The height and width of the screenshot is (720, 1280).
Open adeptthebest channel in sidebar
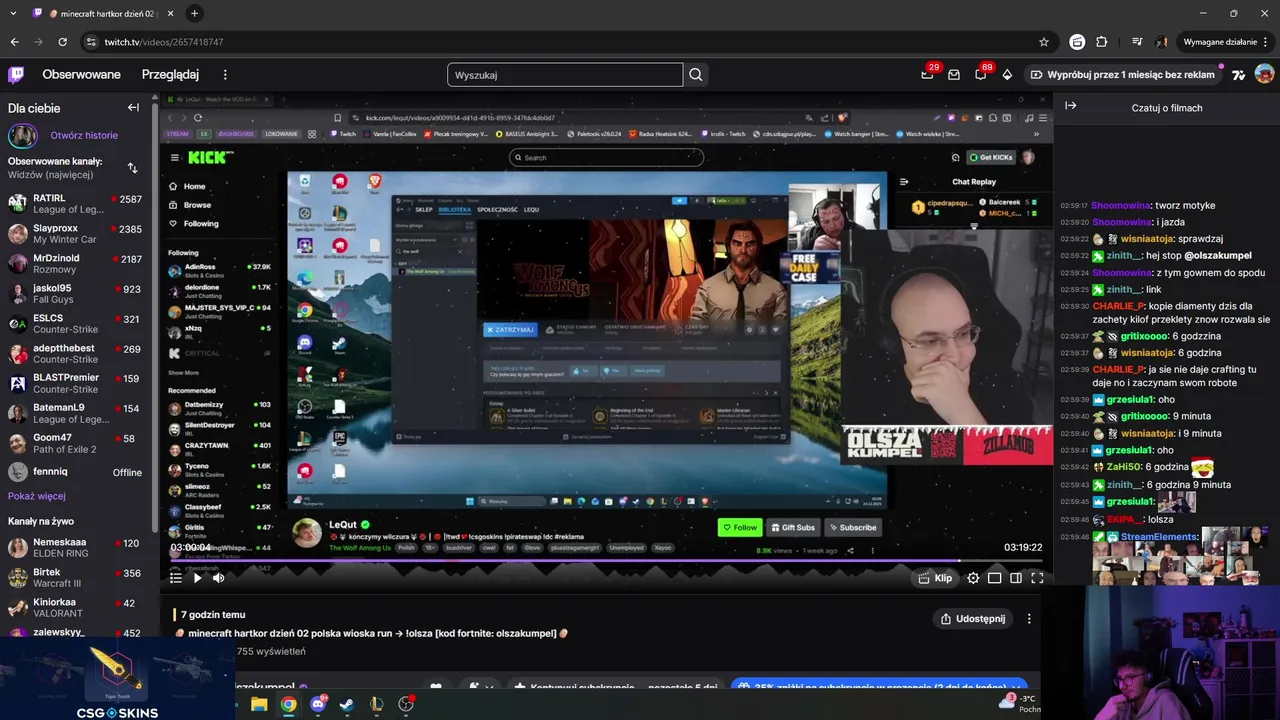pos(75,354)
